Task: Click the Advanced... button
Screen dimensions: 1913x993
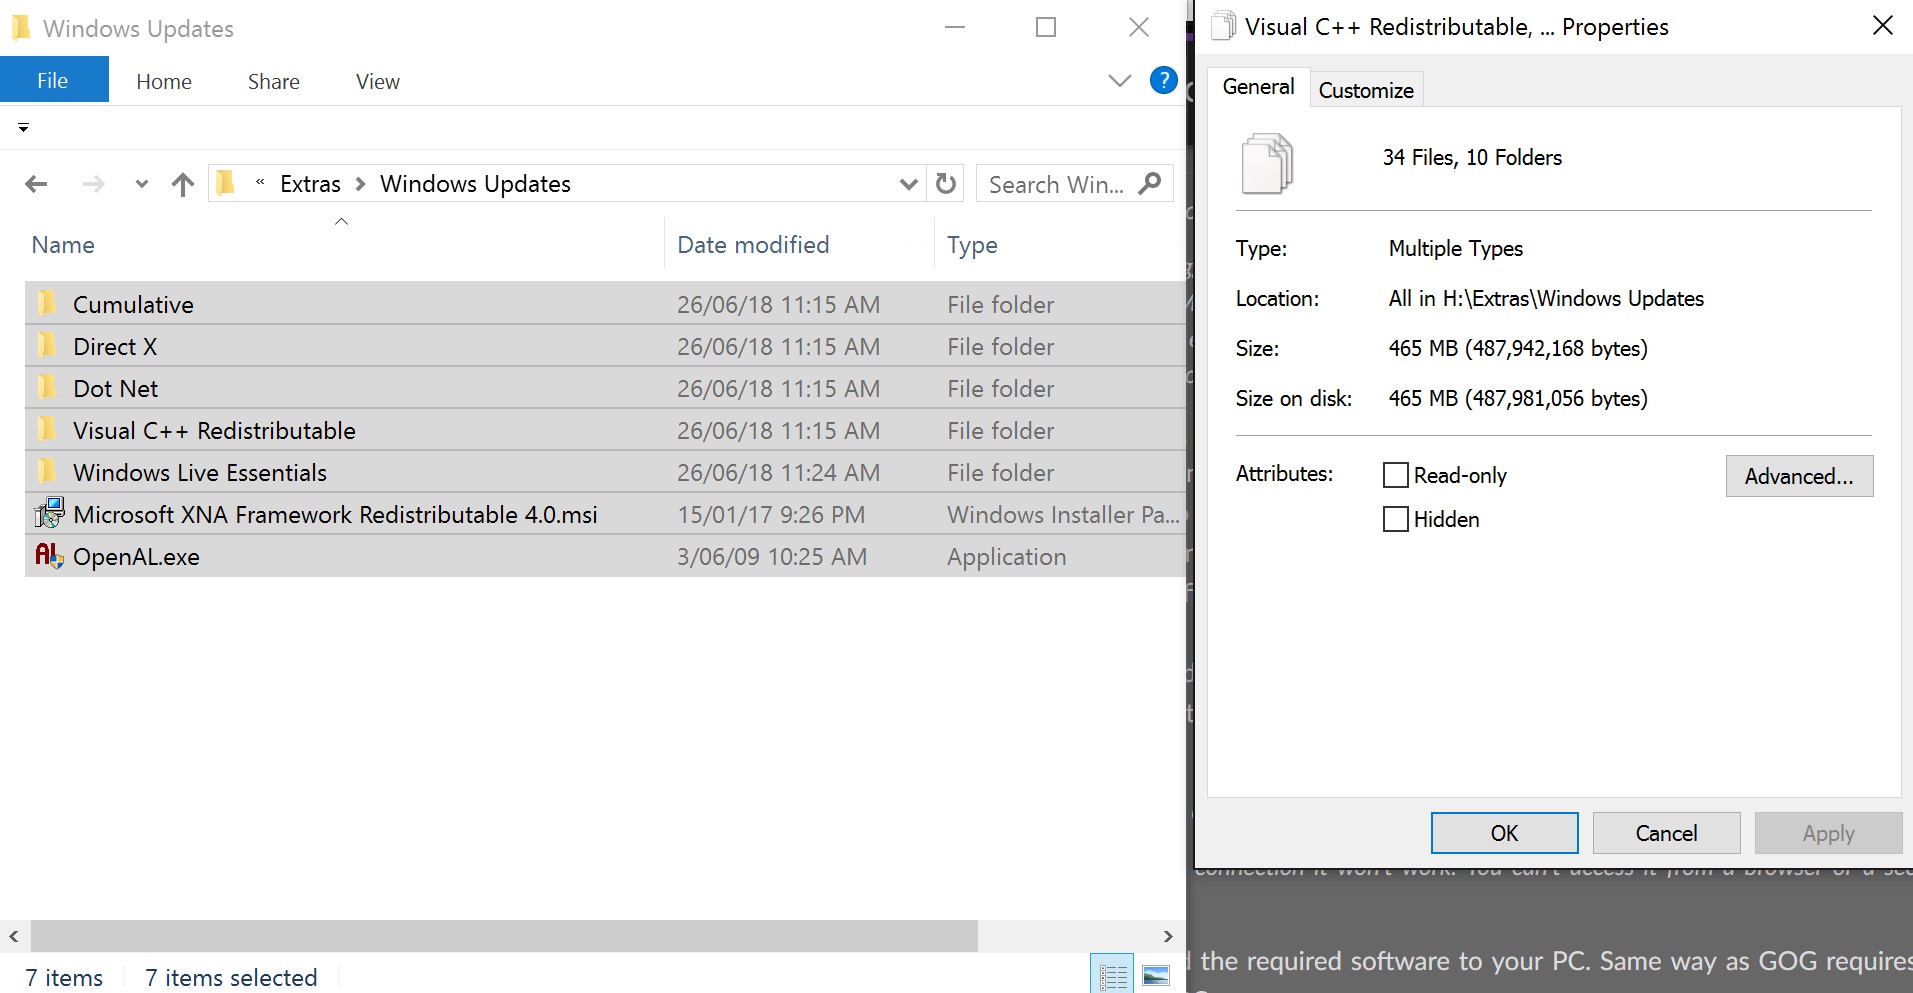Action: (x=1799, y=476)
